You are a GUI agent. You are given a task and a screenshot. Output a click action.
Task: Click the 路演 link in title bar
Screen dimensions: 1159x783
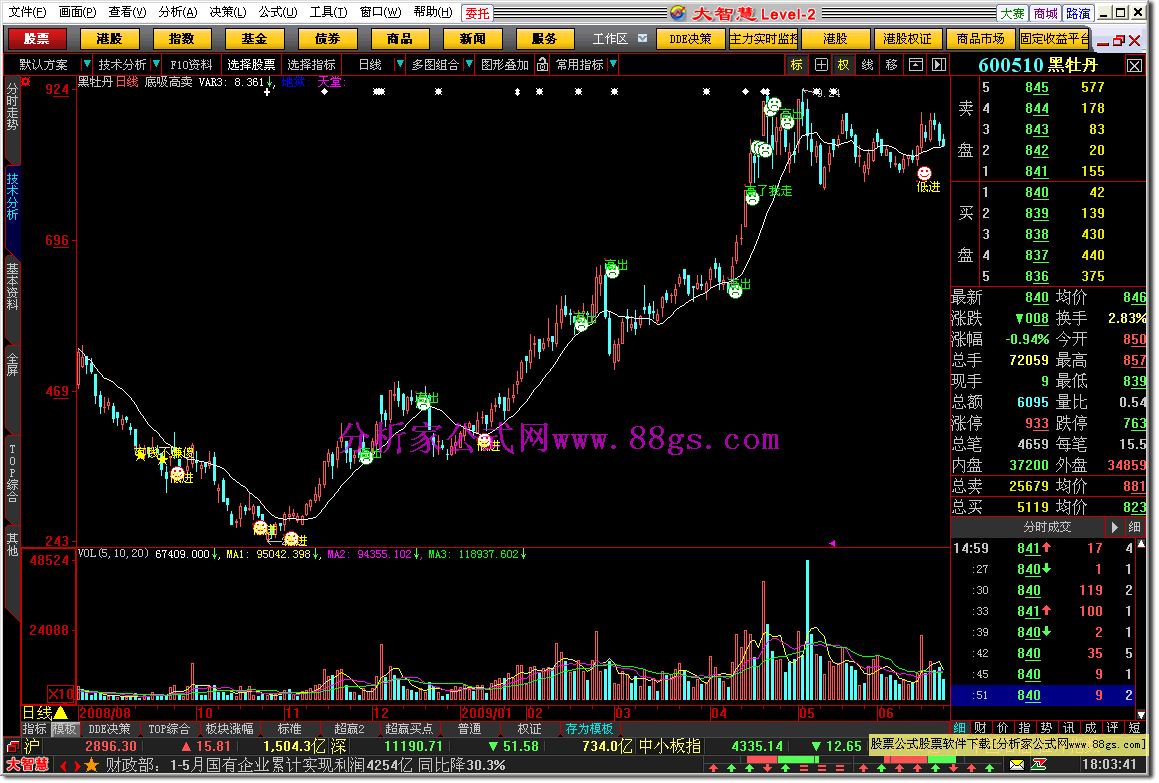point(1078,13)
